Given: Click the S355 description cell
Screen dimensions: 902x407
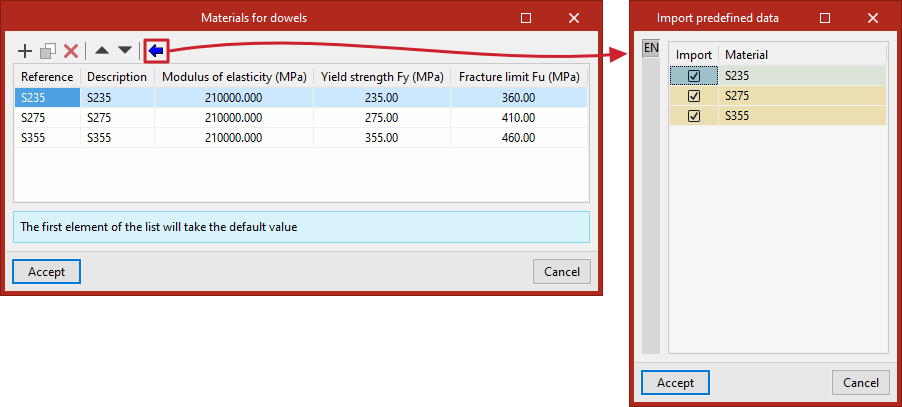Looking at the screenshot, I should 117,138.
